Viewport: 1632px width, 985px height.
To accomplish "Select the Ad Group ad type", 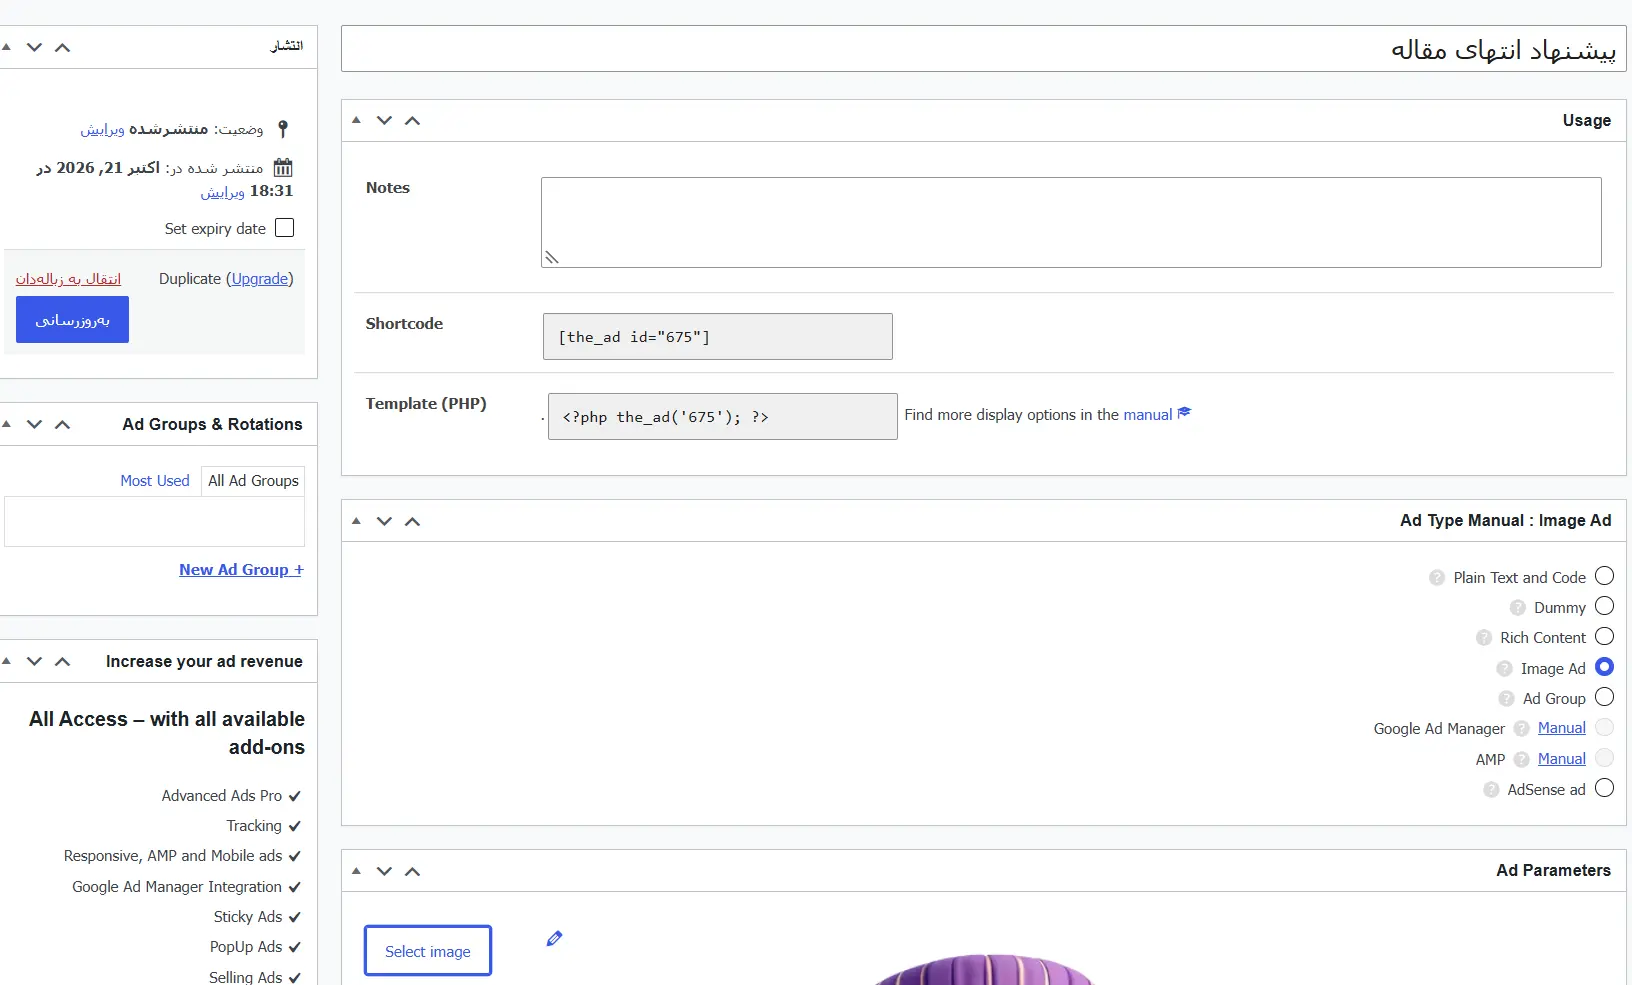I will click(x=1604, y=697).
